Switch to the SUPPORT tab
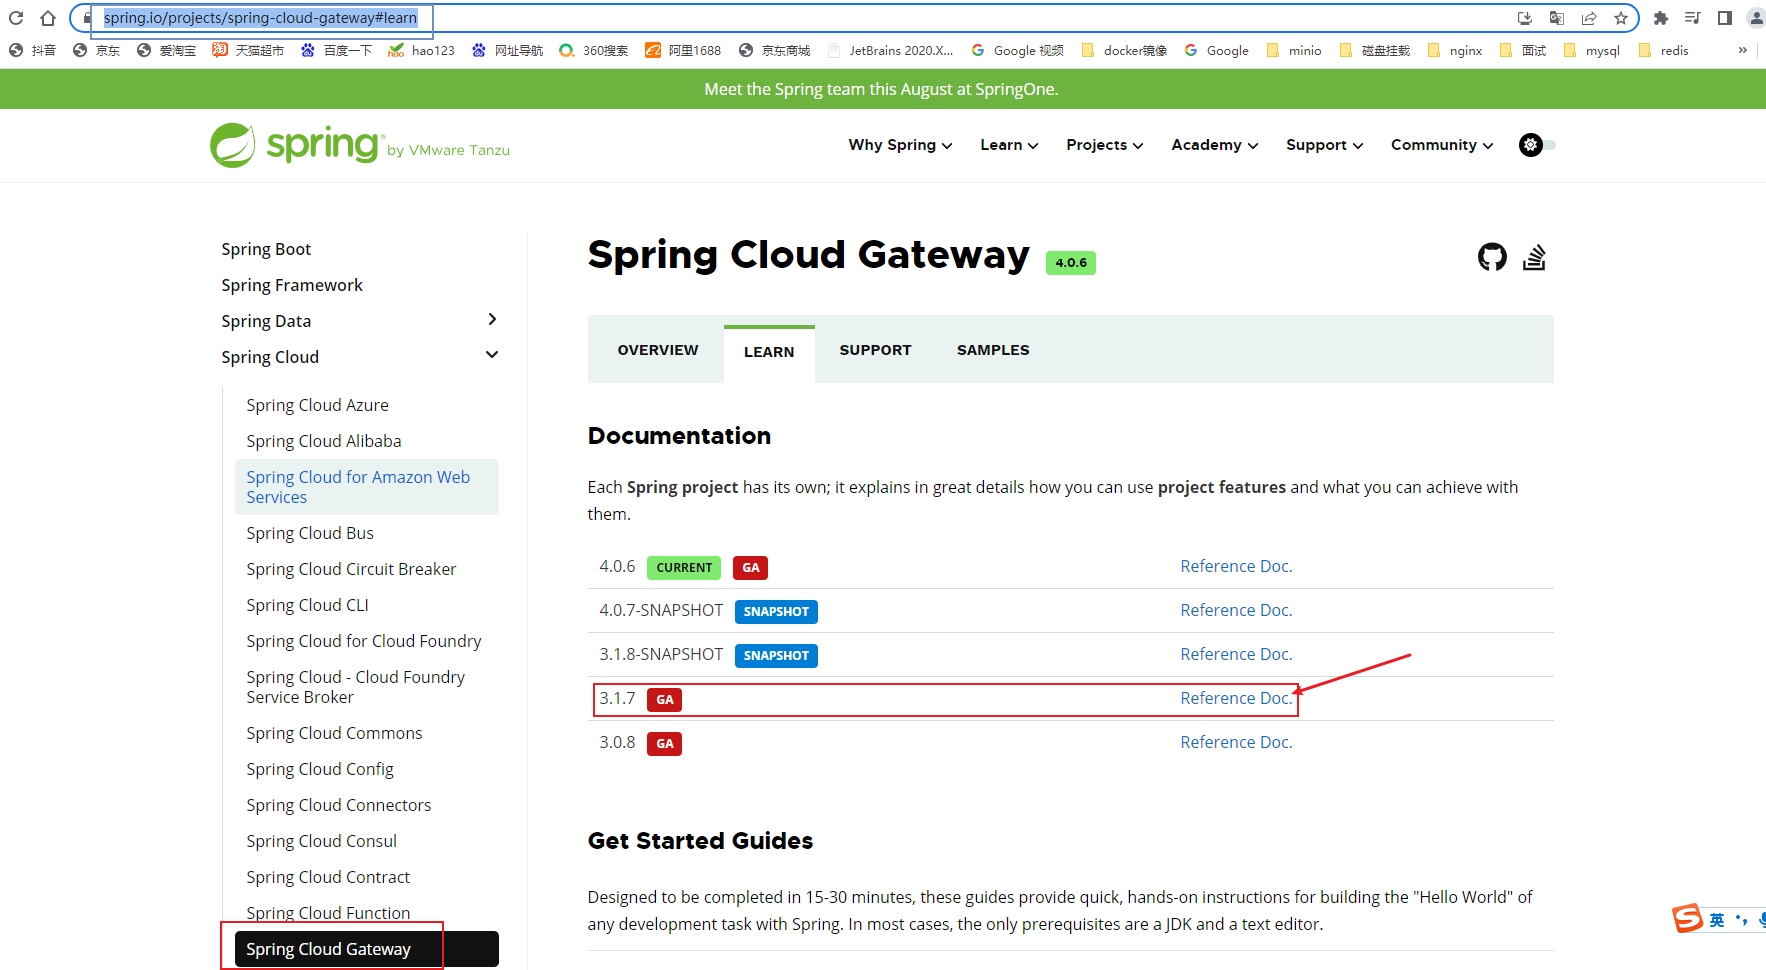The width and height of the screenshot is (1766, 970). [875, 350]
